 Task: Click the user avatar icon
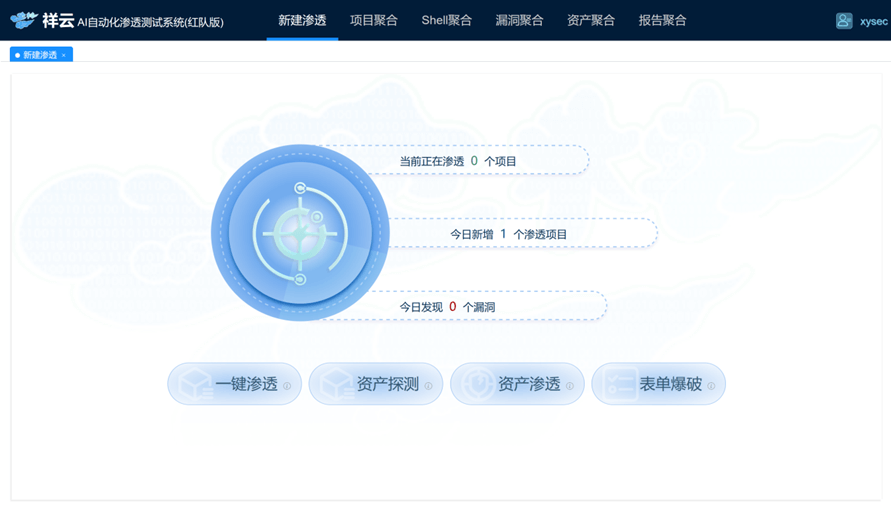click(844, 21)
